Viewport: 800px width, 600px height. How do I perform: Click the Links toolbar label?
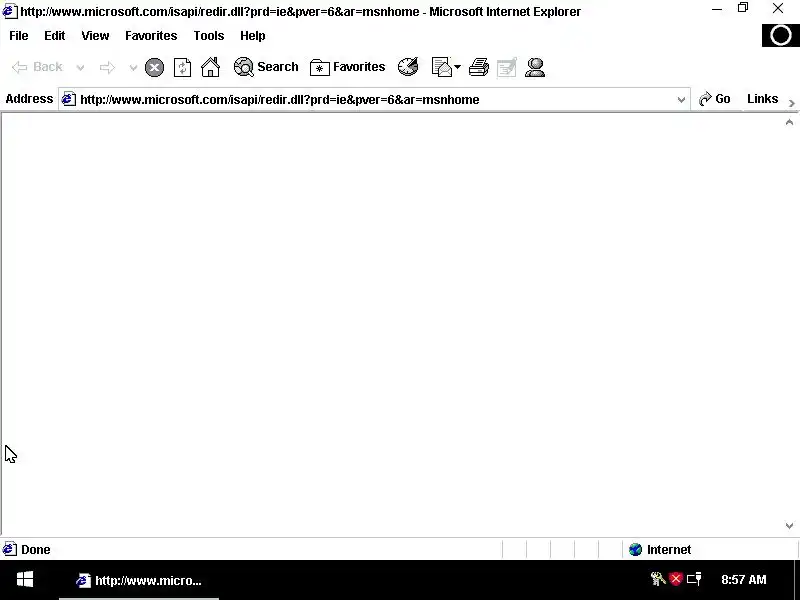[762, 99]
